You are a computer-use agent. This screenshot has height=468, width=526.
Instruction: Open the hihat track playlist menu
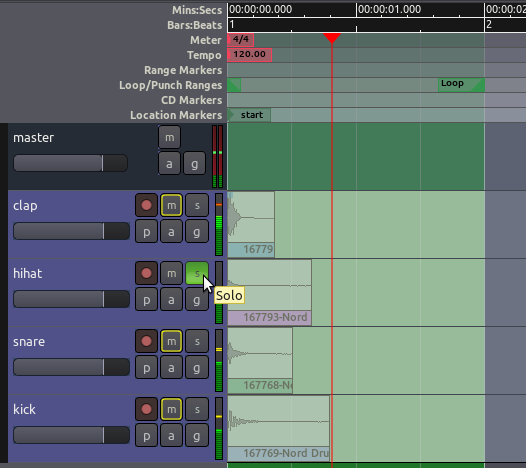coord(146,300)
